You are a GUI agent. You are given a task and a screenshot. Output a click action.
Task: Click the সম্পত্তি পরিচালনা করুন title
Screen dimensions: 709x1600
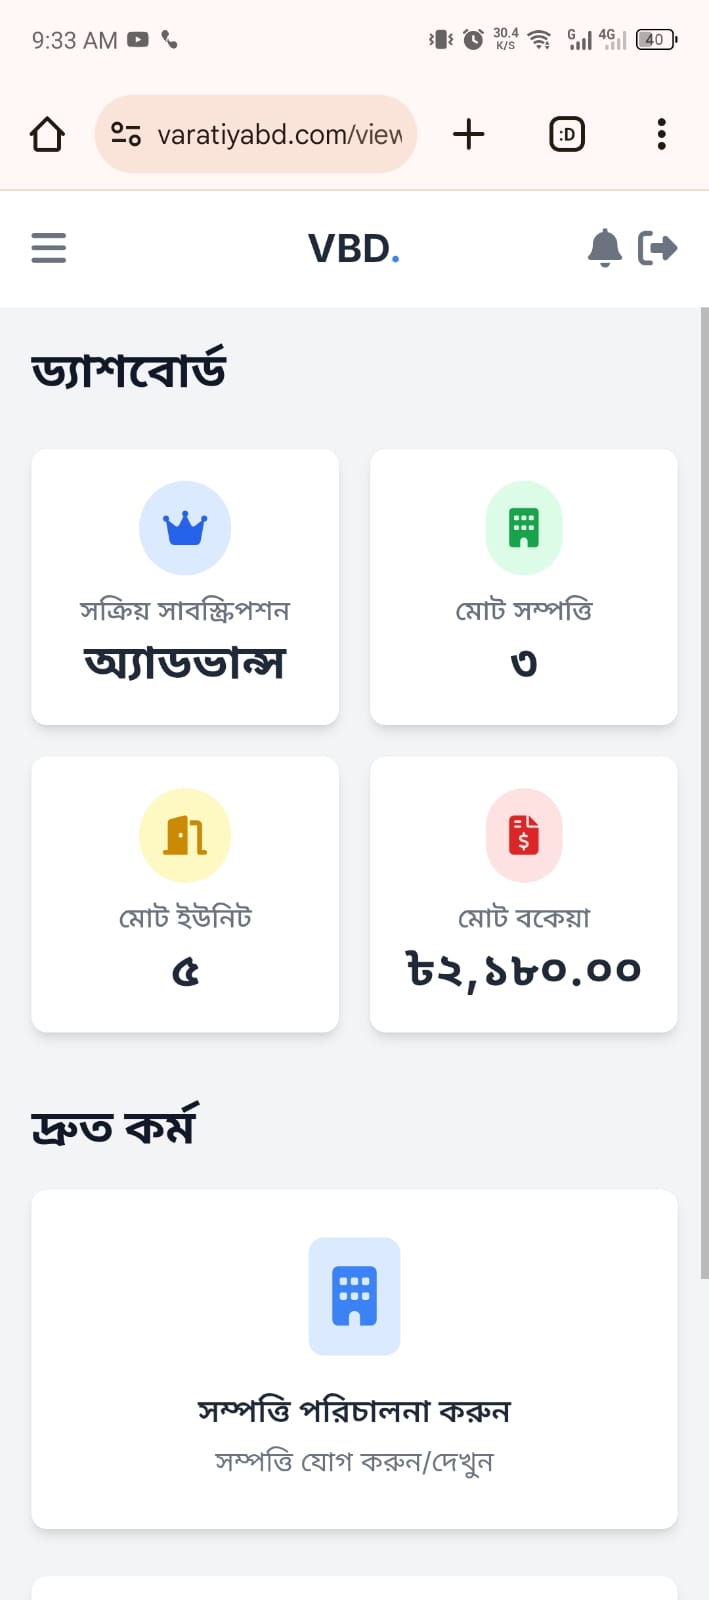tap(354, 1411)
